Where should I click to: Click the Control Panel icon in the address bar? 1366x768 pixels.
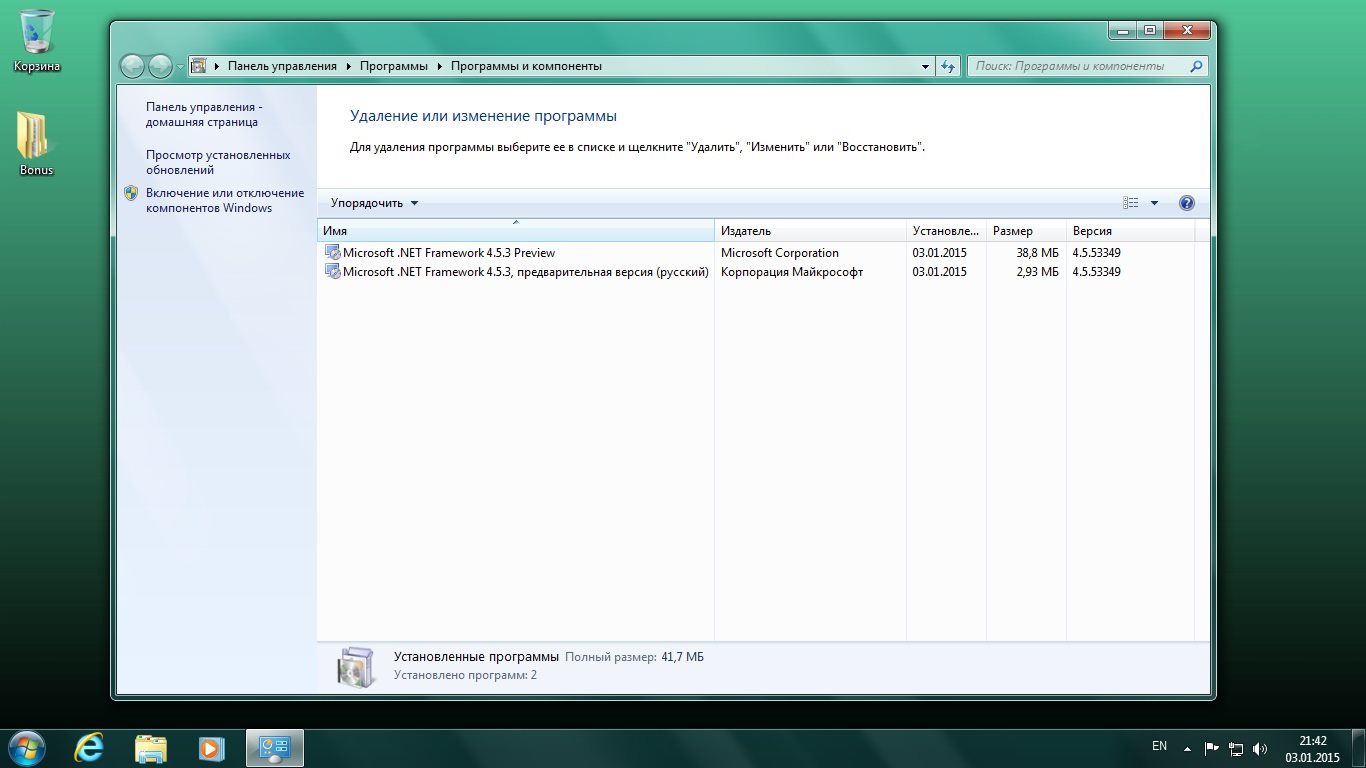199,66
